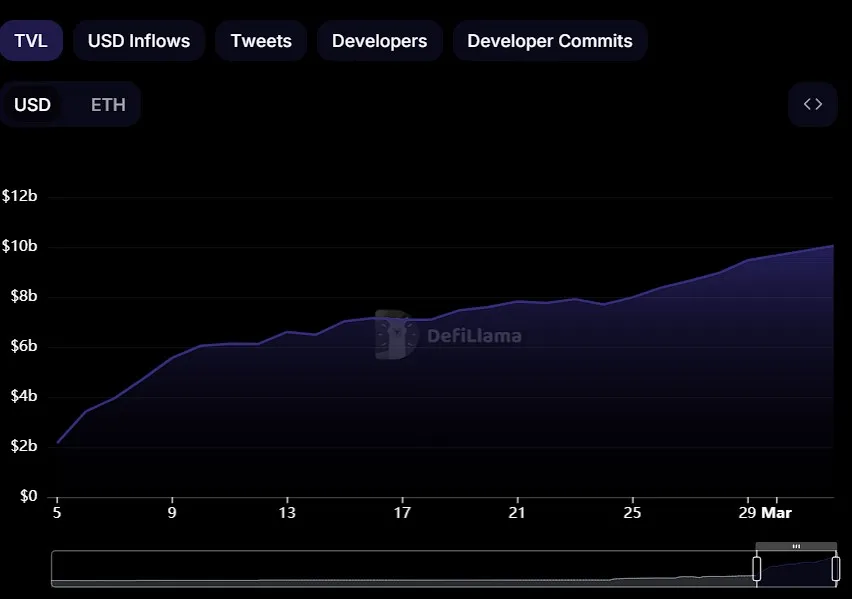Click inside the overview timeline minimap

pyautogui.click(x=403, y=569)
